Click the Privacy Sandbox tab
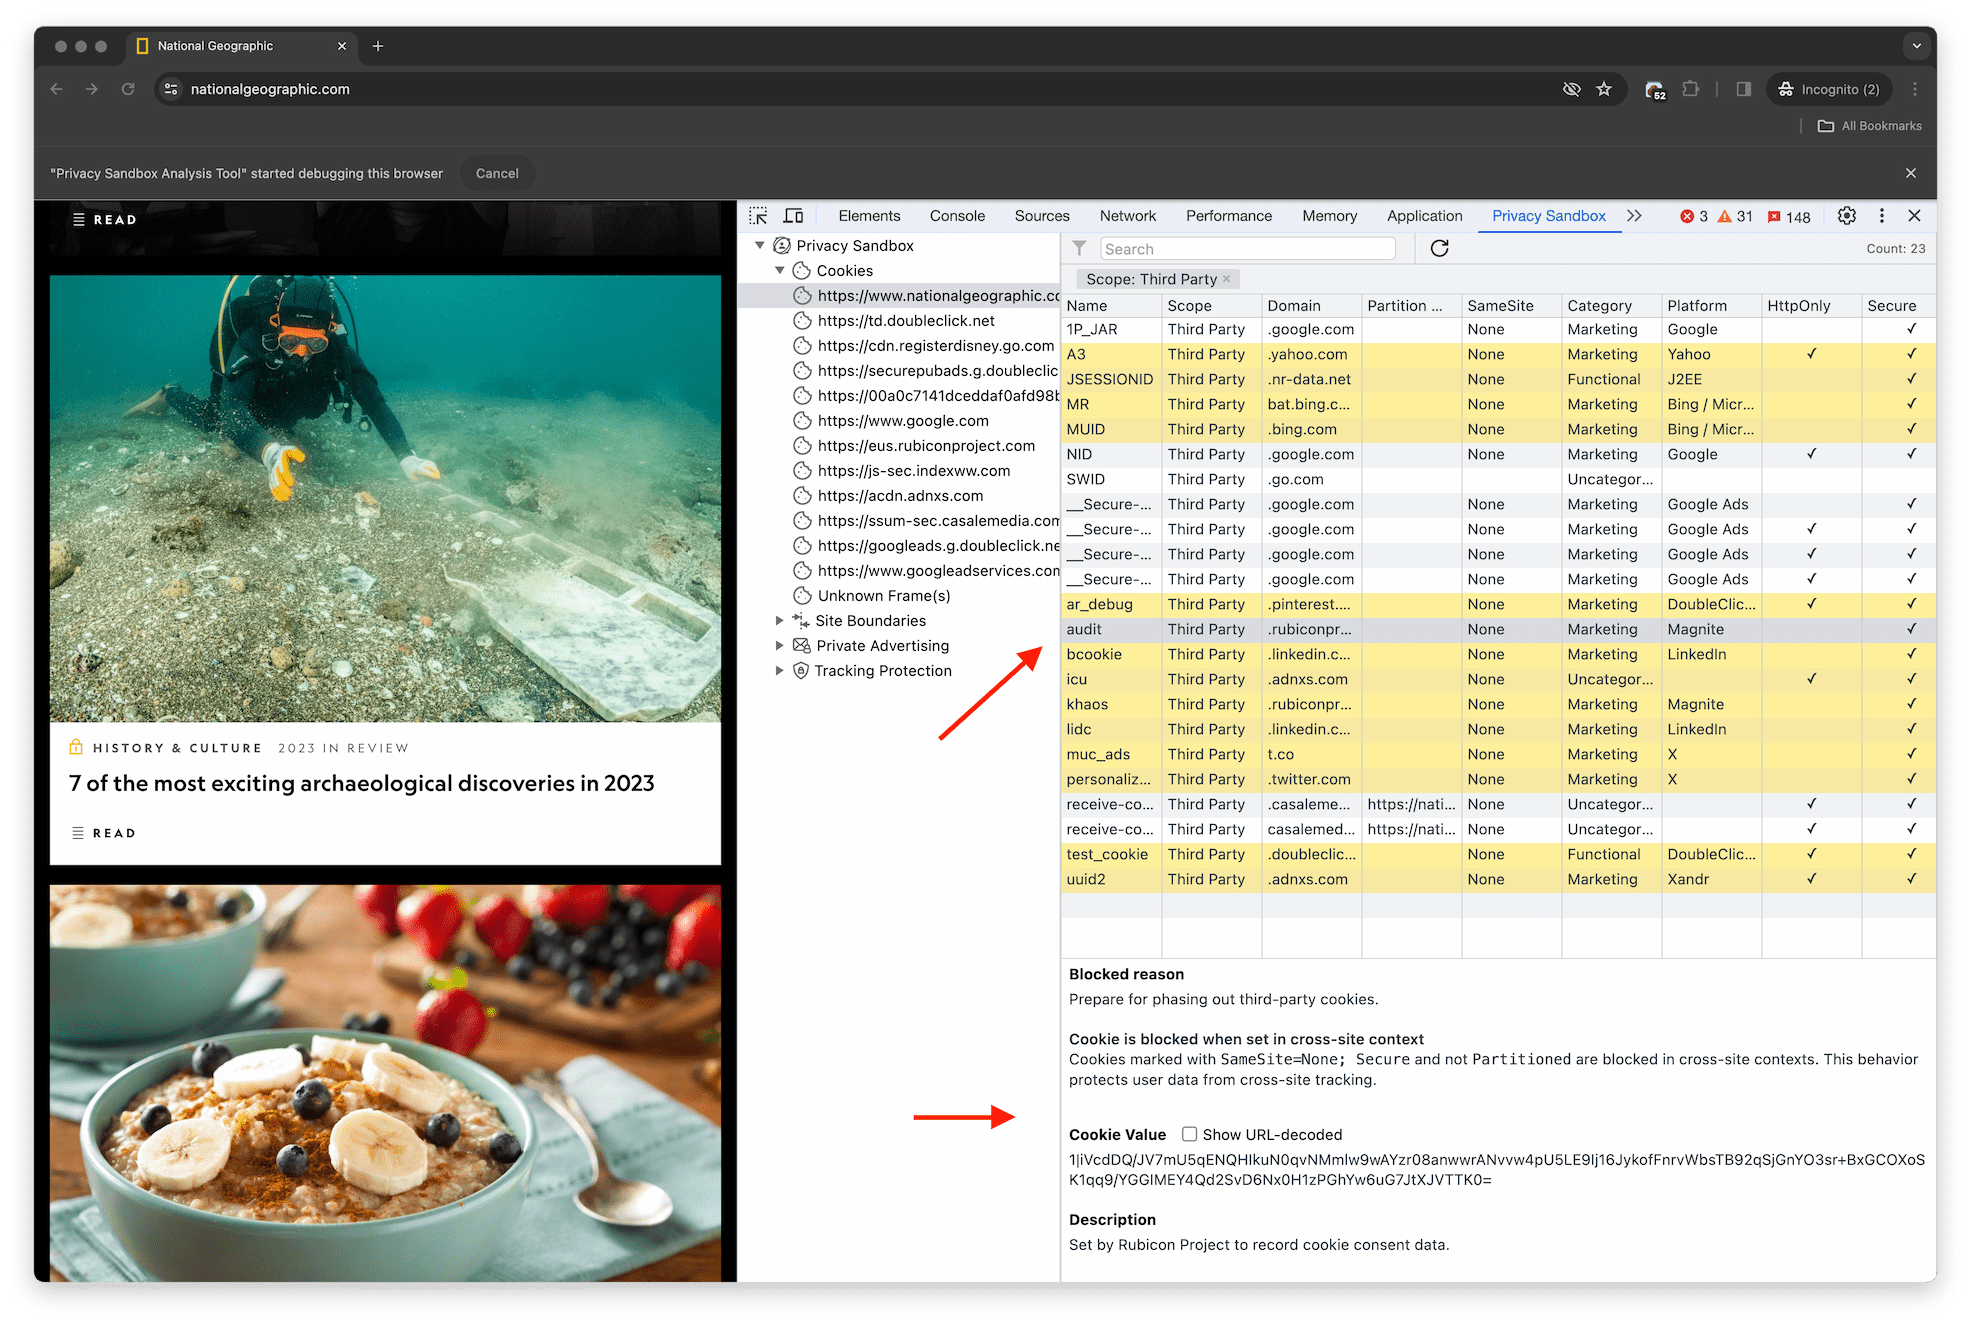Viewport: 1971px width, 1324px height. 1548,216
